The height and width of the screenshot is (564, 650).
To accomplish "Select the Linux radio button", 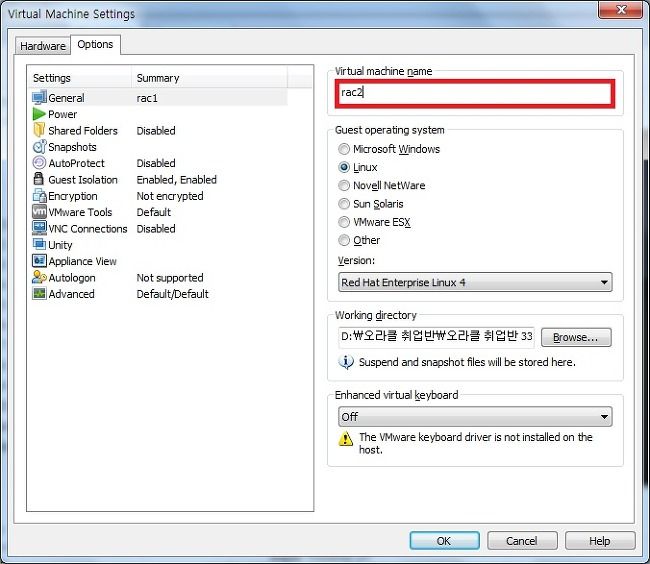I will coord(344,167).
